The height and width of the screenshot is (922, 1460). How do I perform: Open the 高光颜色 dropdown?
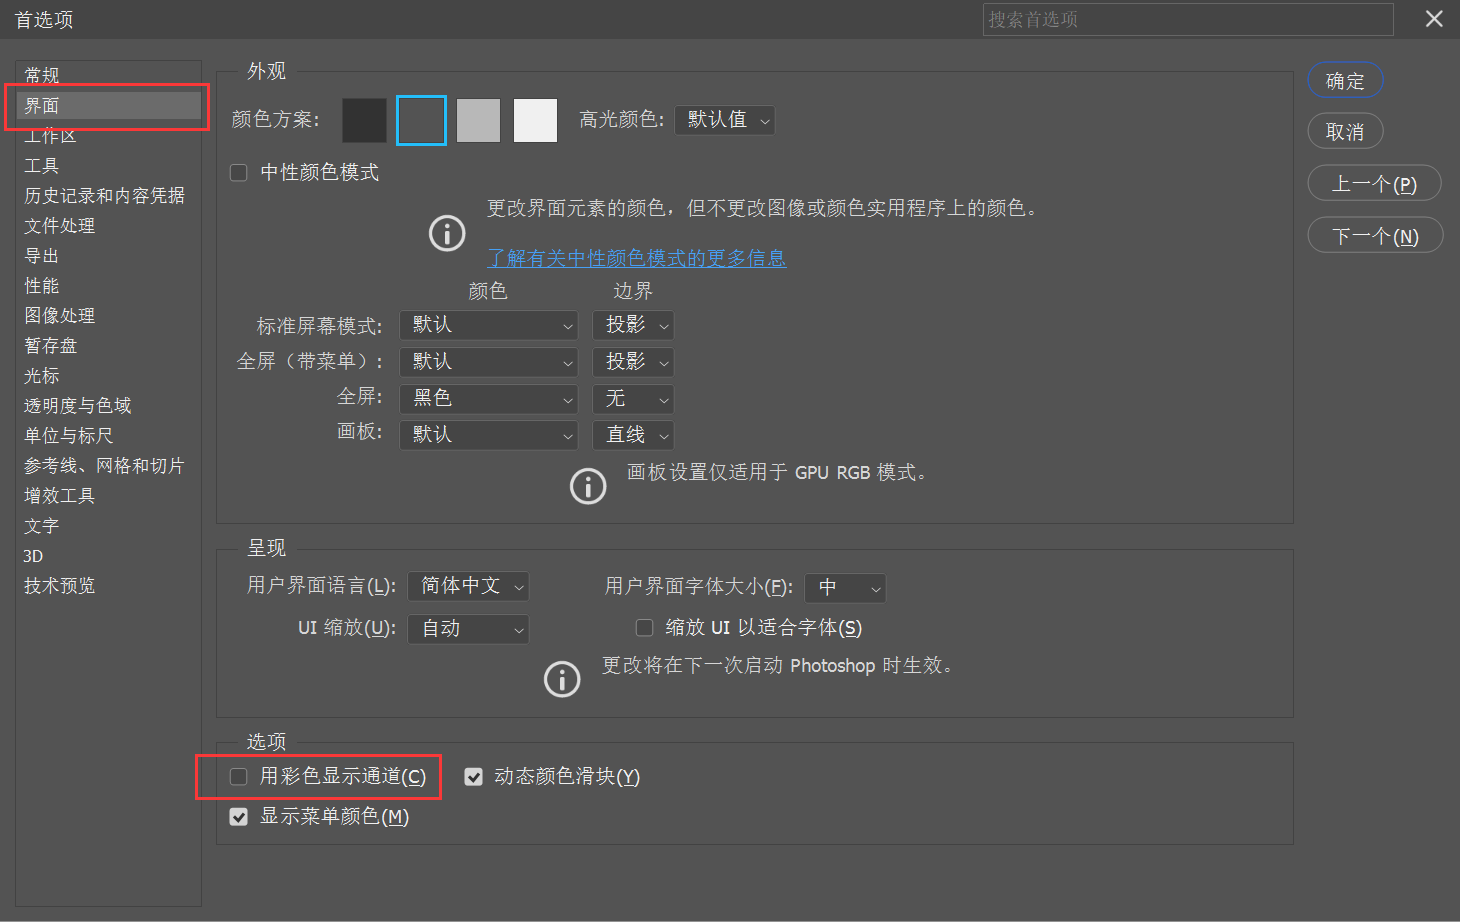point(725,120)
